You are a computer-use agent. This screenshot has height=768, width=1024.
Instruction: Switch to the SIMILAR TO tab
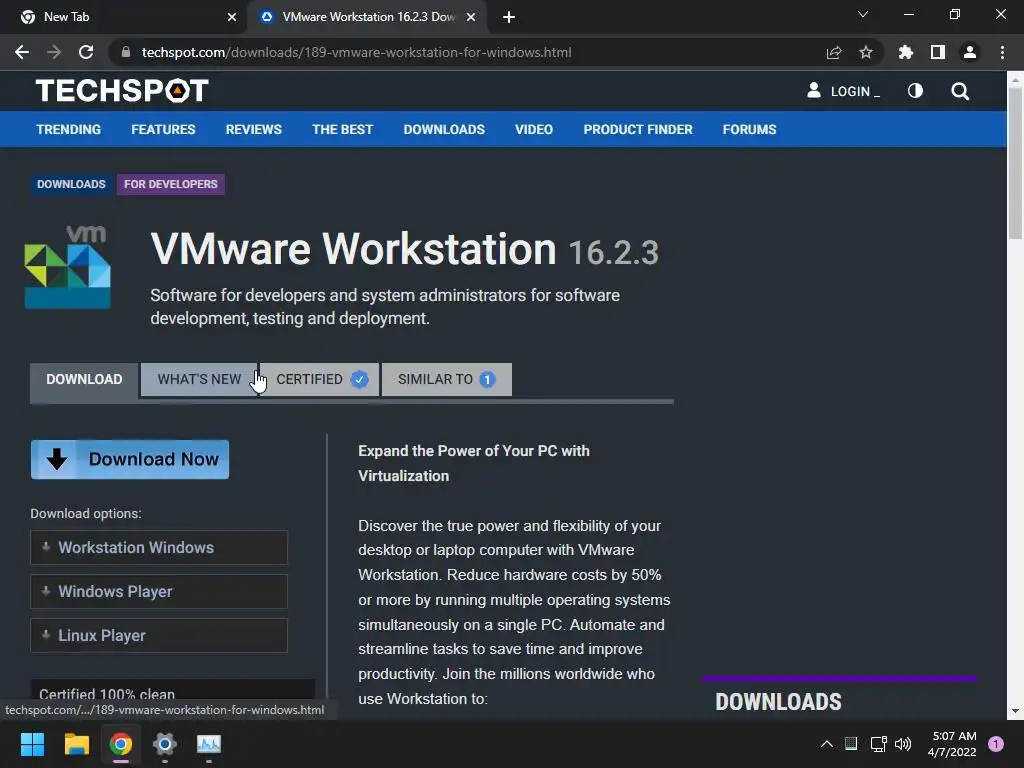click(447, 379)
